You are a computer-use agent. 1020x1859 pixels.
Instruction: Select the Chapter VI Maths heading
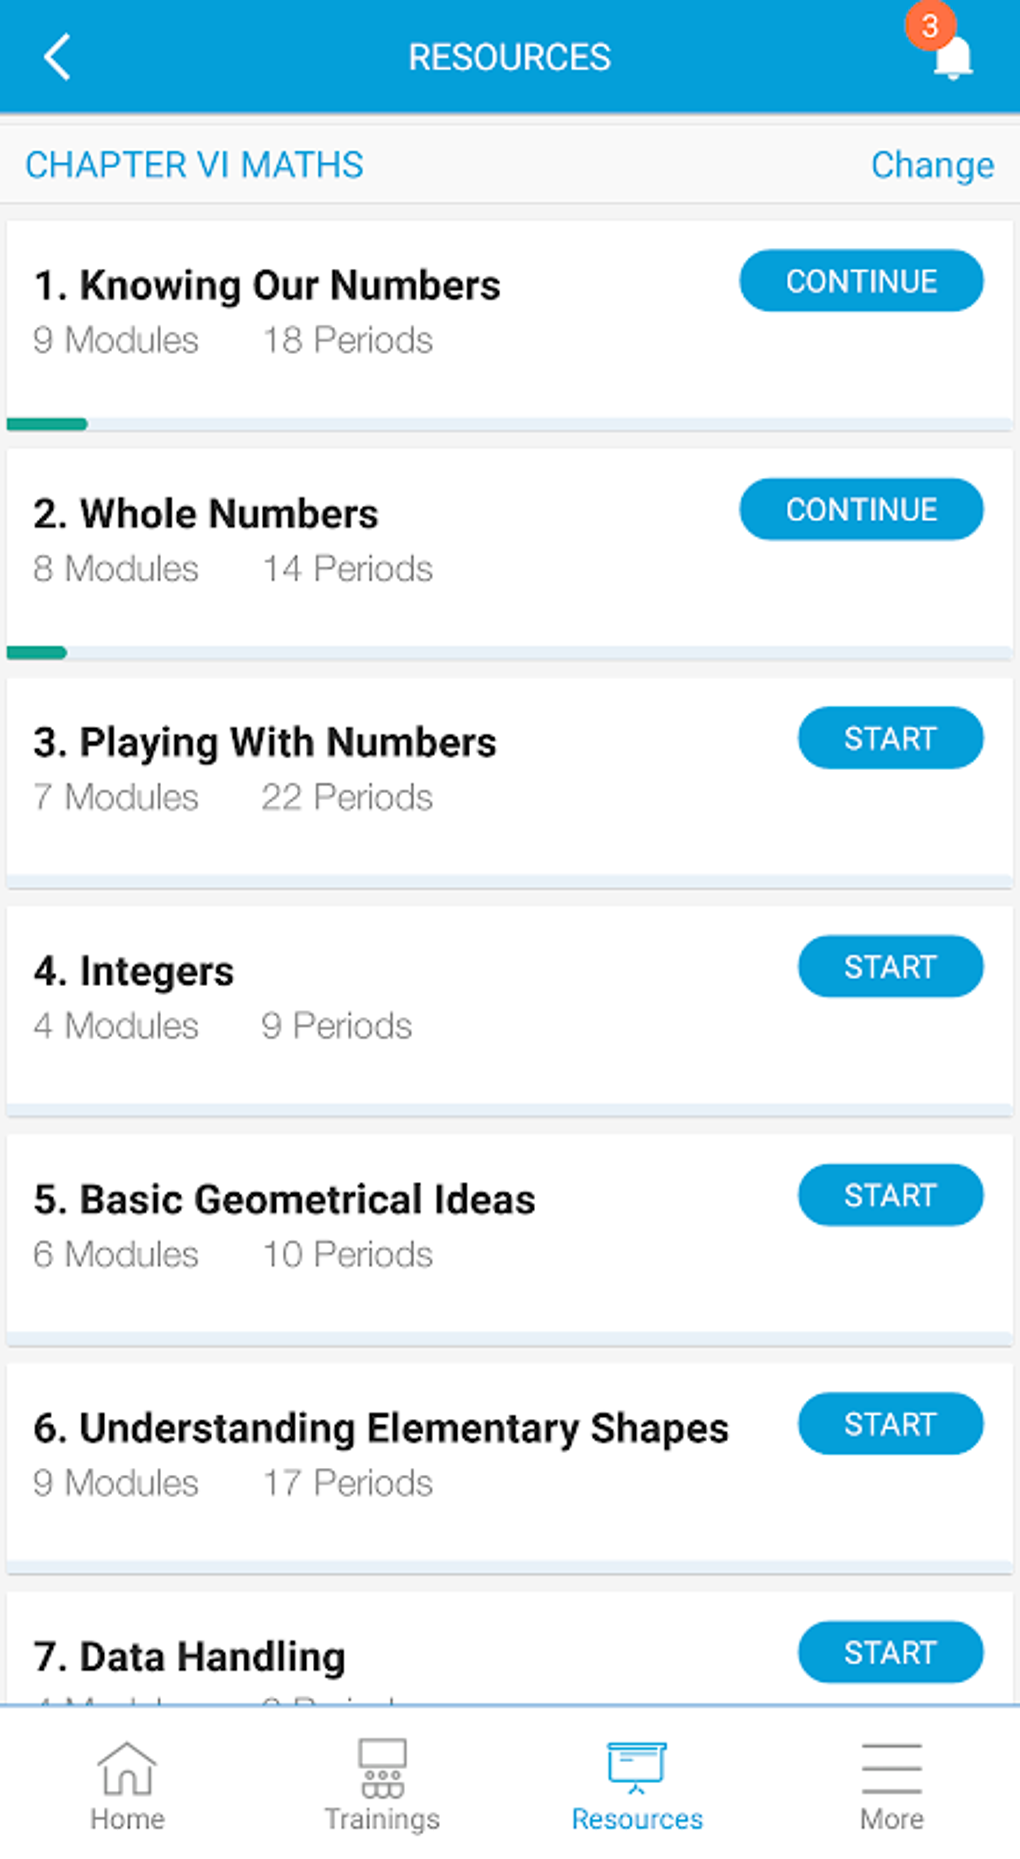[x=194, y=165]
